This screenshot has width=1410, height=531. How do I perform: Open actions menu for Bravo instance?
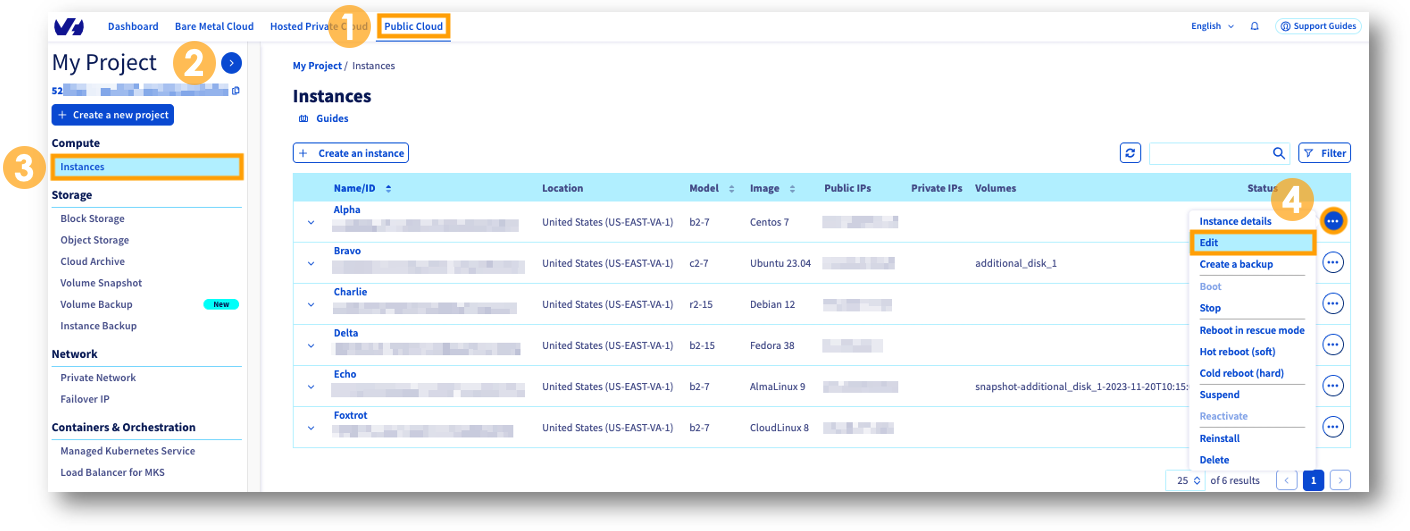pos(1333,262)
